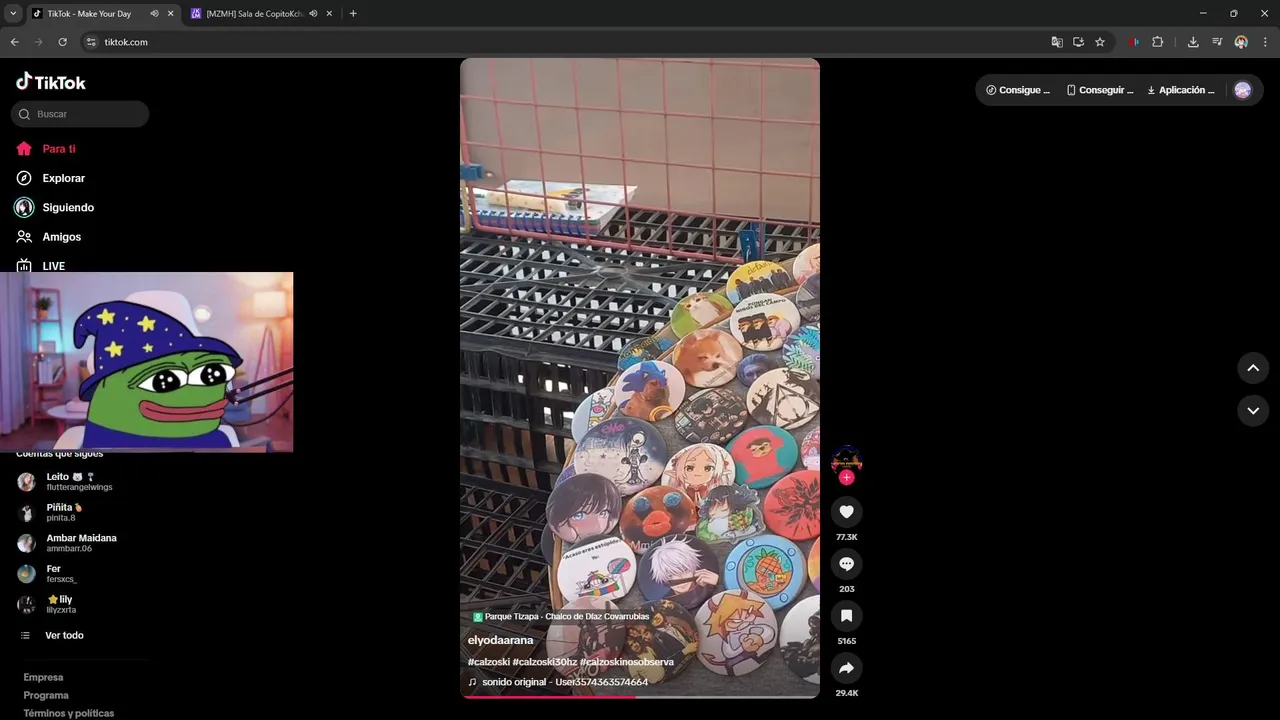Click the #calzoski30hz hashtag
This screenshot has width=1280, height=720.
click(545, 662)
